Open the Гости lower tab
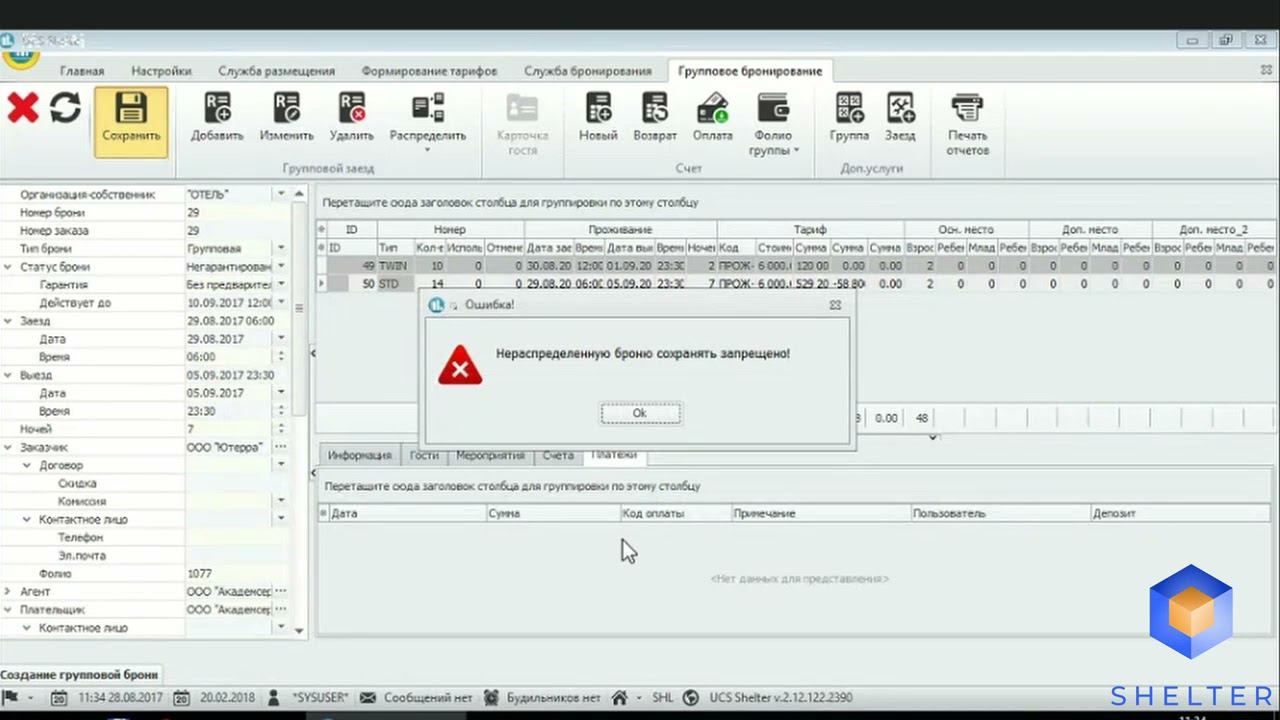This screenshot has height=720, width=1280. click(424, 455)
